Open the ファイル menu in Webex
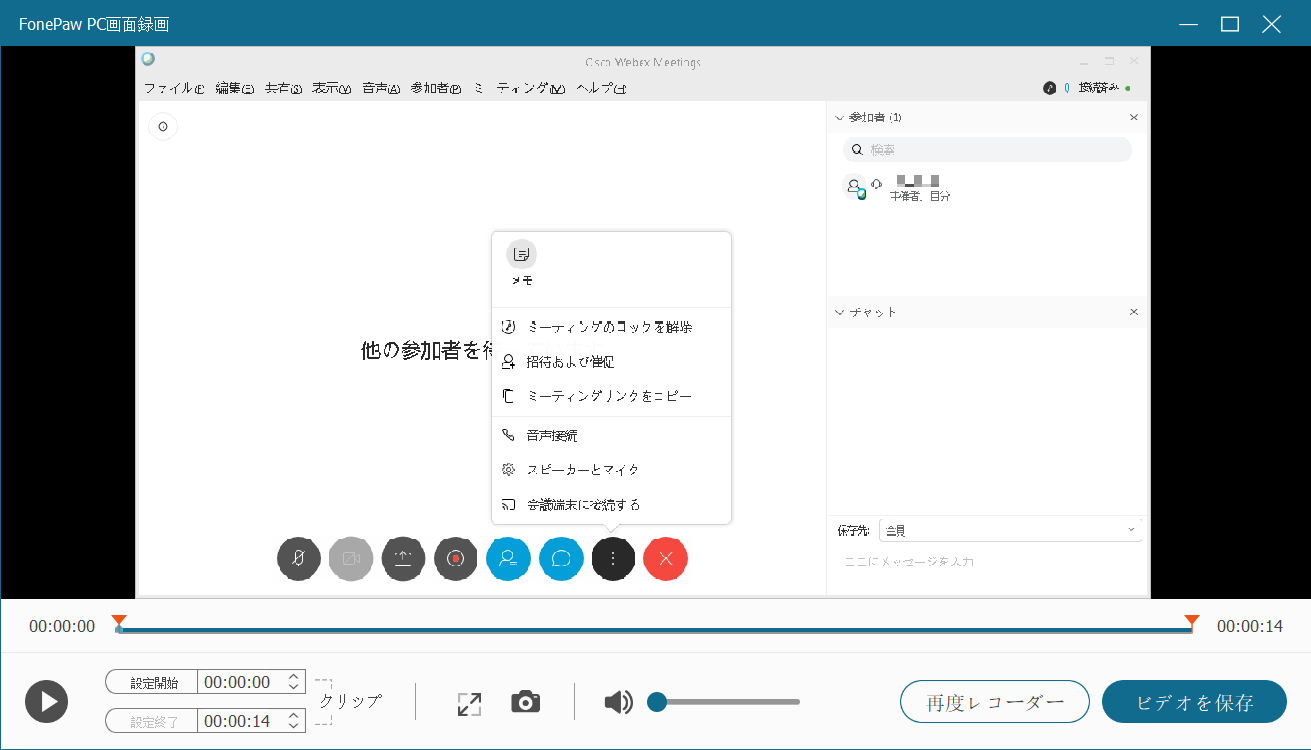Image resolution: width=1311 pixels, height=750 pixels. coord(174,88)
